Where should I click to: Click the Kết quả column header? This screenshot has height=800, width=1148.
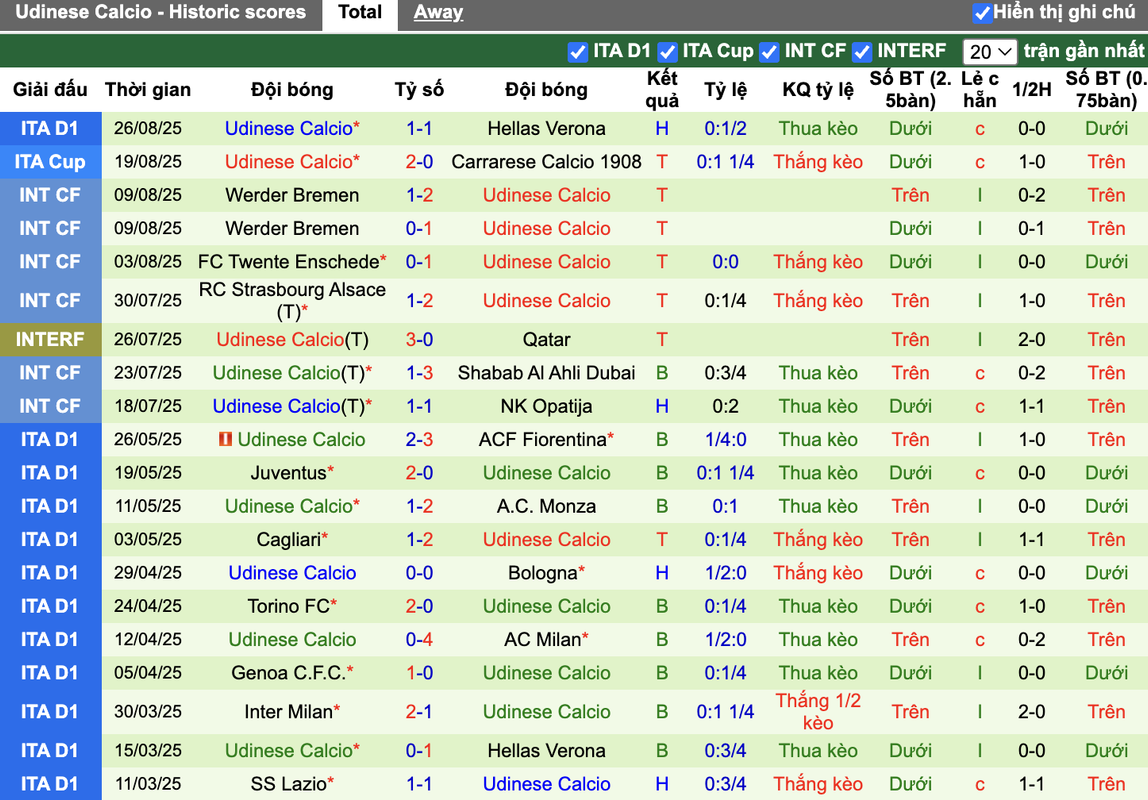tap(662, 89)
